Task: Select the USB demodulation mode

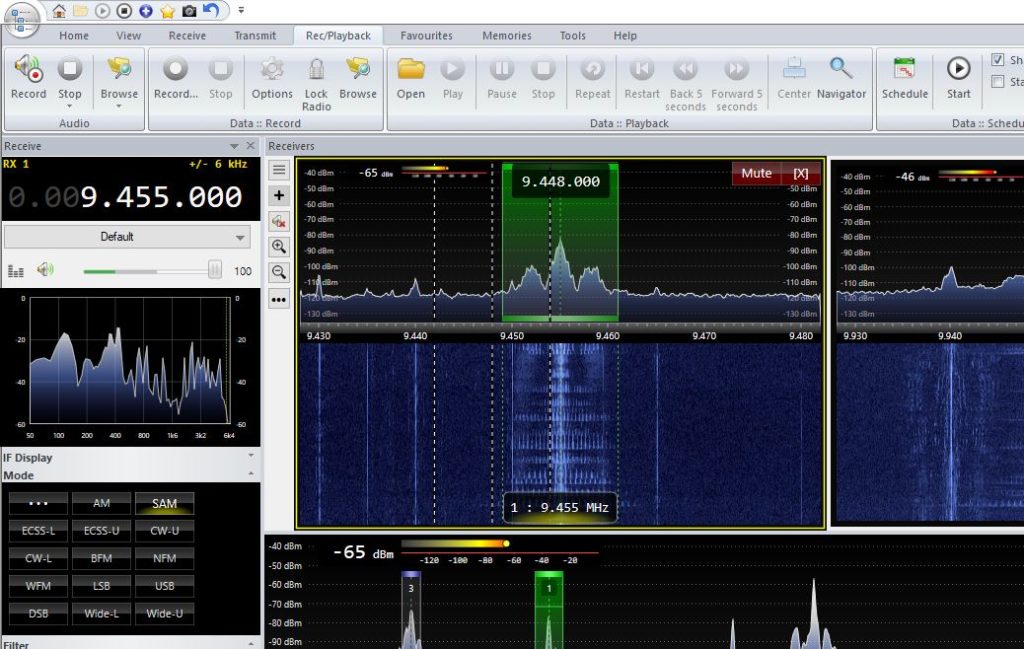Action: coord(164,585)
